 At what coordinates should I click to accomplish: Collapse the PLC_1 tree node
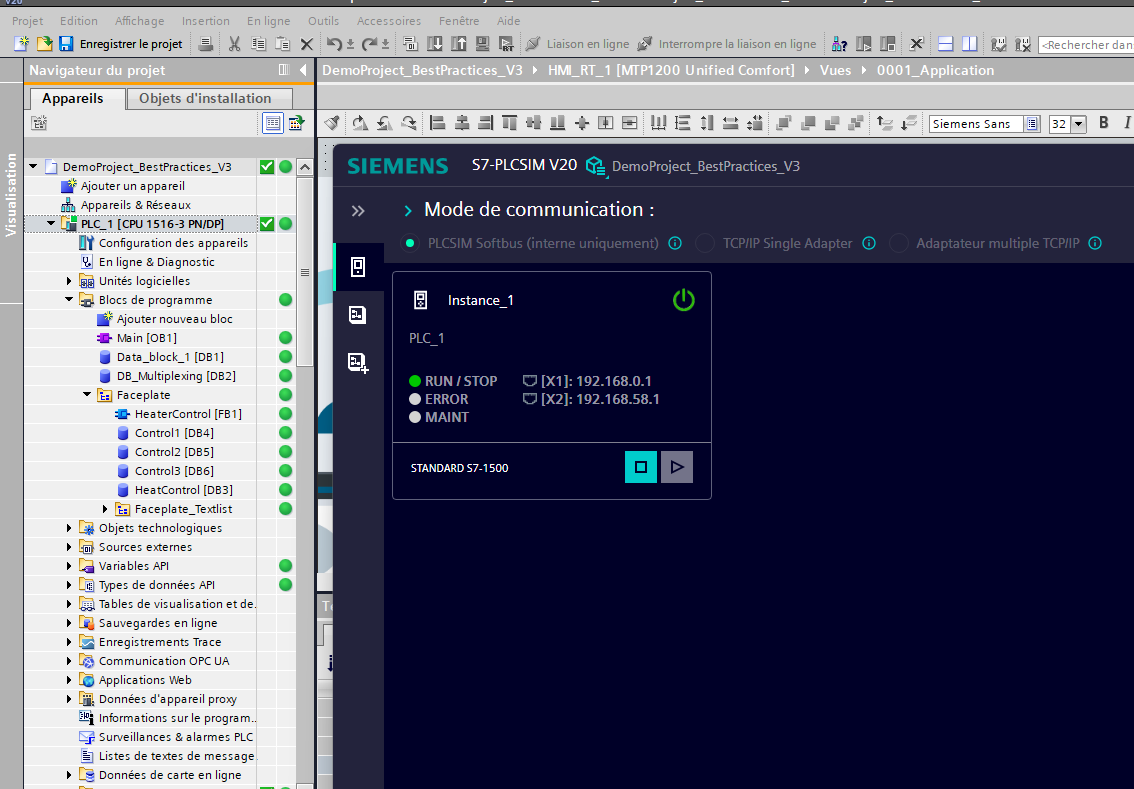(51, 223)
